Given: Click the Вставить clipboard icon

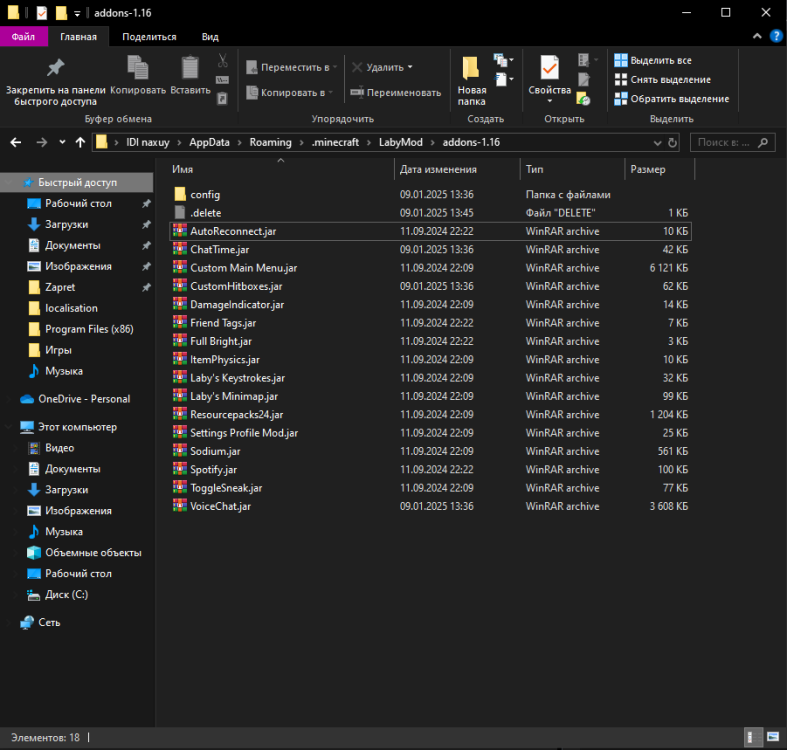Looking at the screenshot, I should (x=190, y=67).
